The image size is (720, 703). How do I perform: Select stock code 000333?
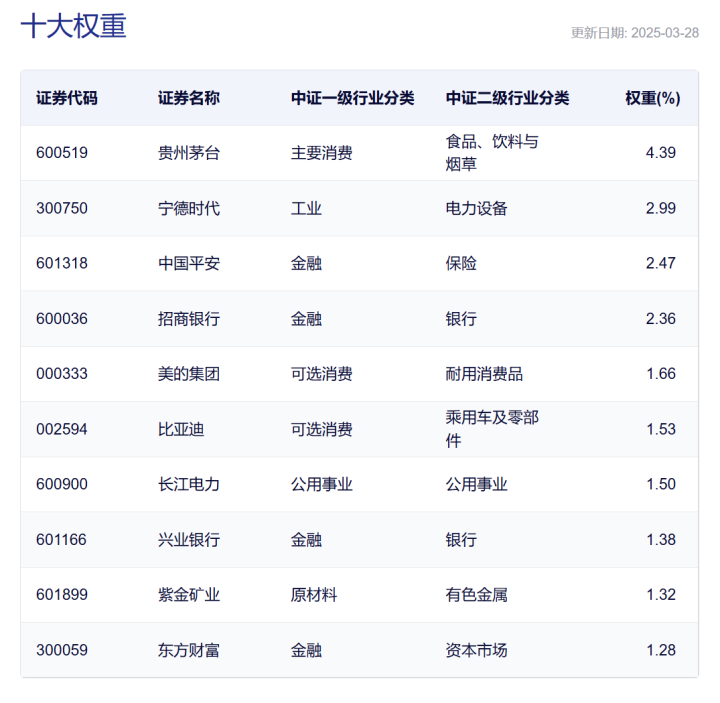click(62, 374)
